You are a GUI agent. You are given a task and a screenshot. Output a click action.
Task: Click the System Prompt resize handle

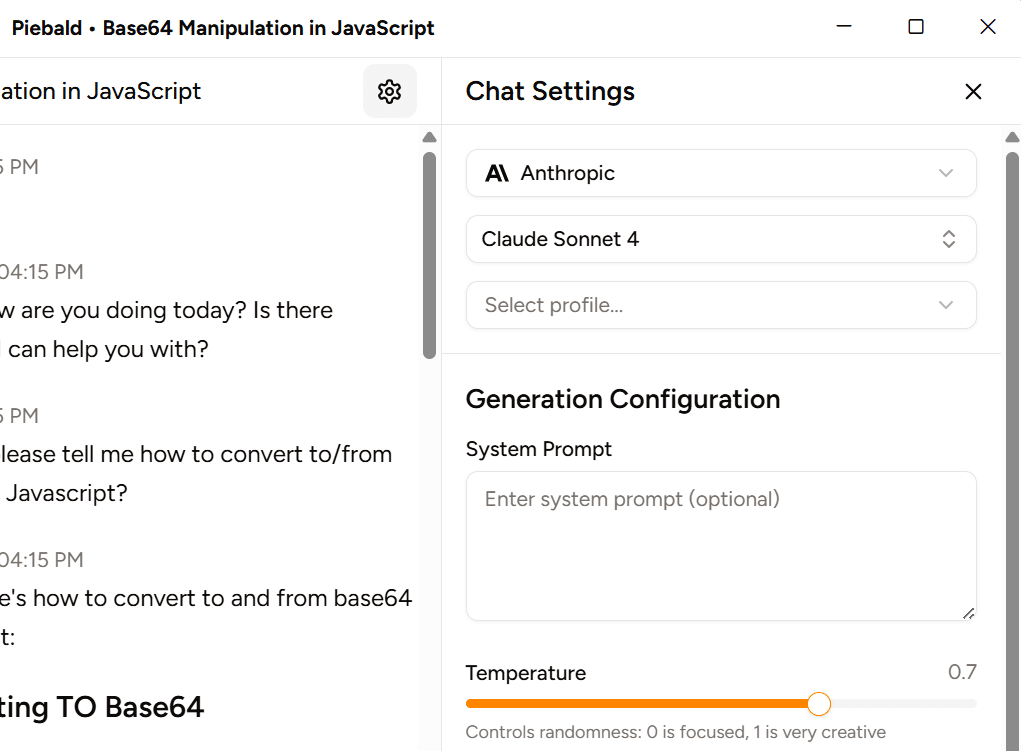[968, 613]
